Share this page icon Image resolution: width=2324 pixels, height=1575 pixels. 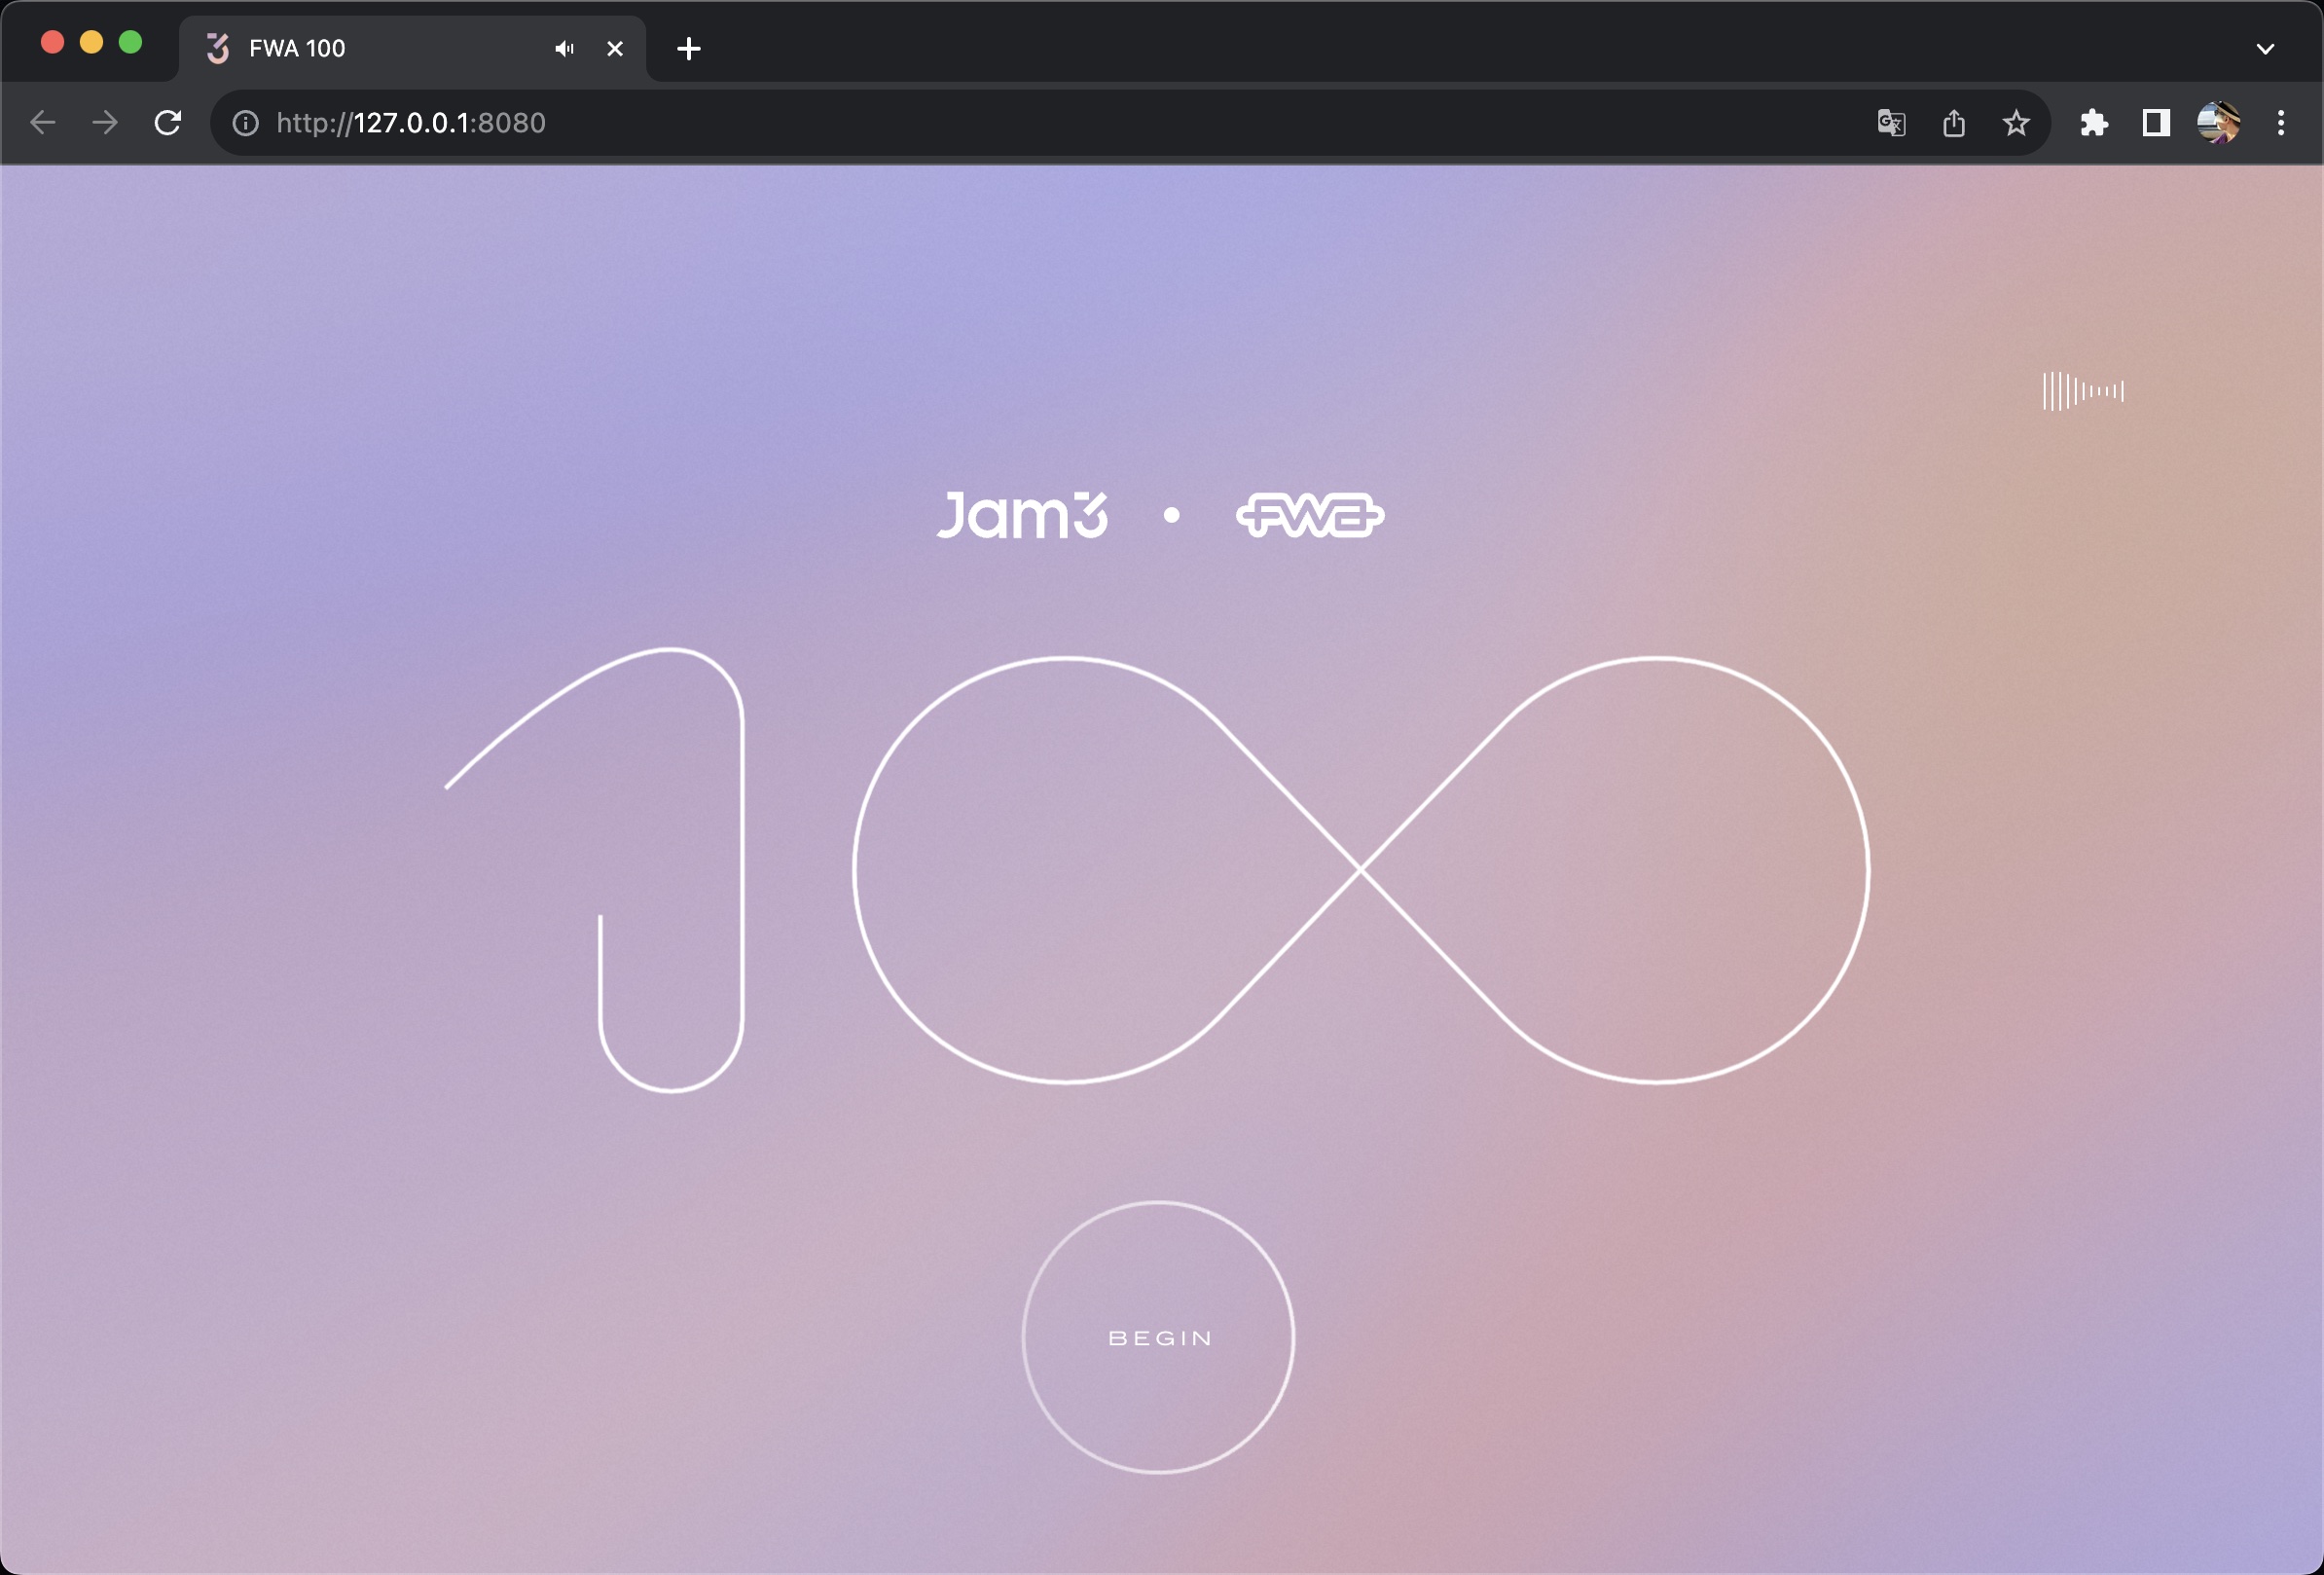1953,123
